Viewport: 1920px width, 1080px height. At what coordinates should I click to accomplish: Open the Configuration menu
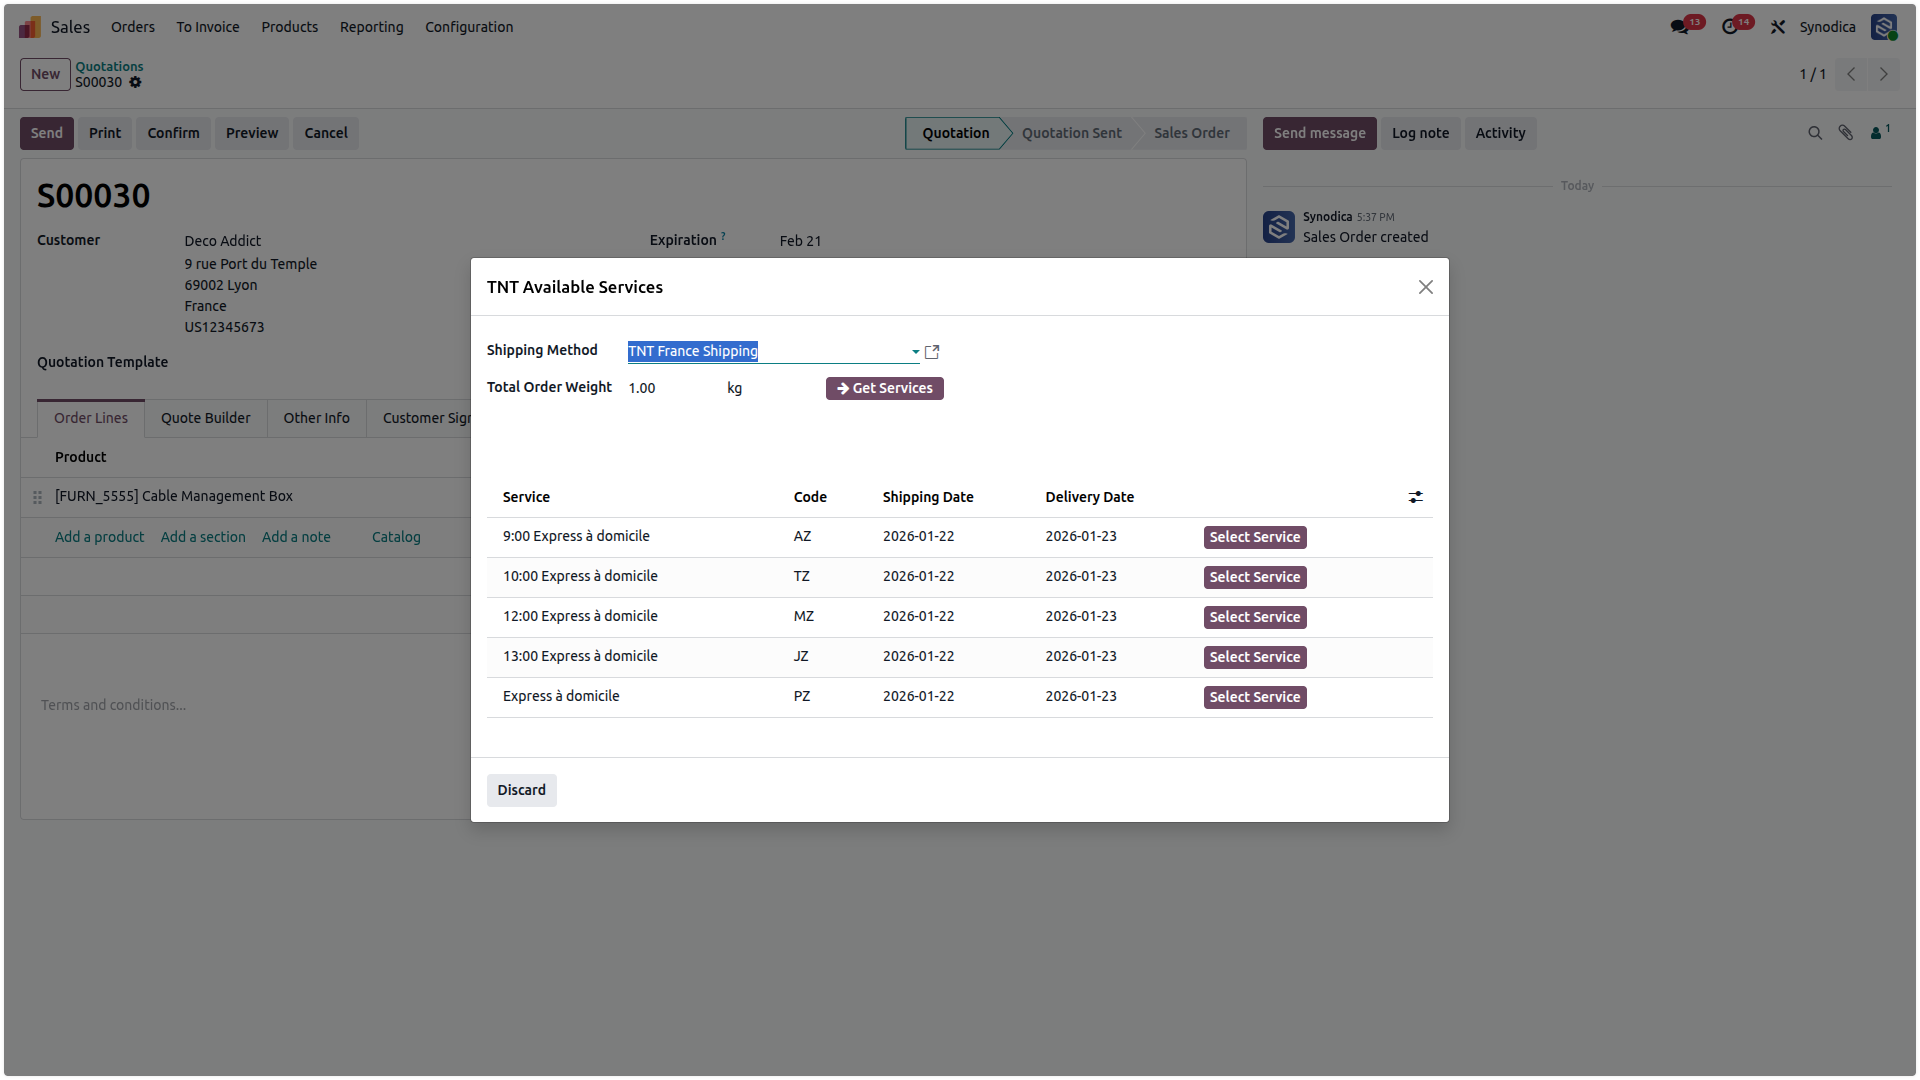[x=469, y=27]
